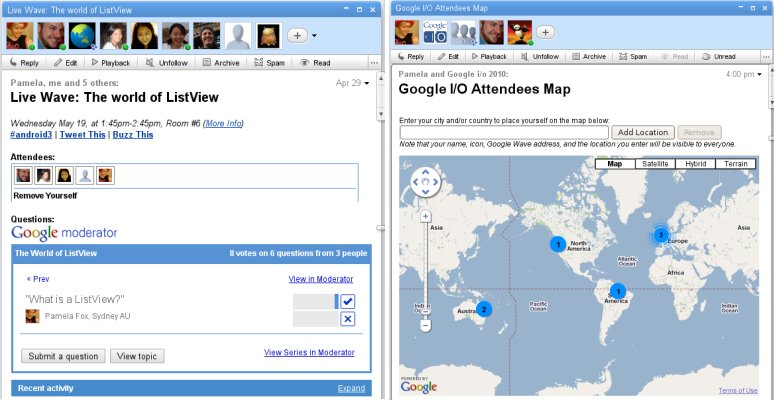The height and width of the screenshot is (400, 774).
Task: Switch map to Map view
Action: coord(615,164)
